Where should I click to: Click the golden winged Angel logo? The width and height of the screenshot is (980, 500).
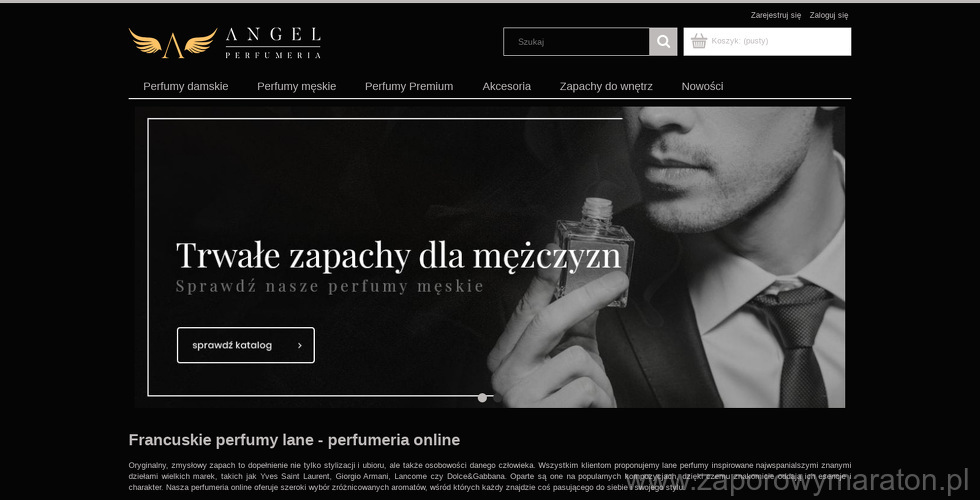click(173, 43)
